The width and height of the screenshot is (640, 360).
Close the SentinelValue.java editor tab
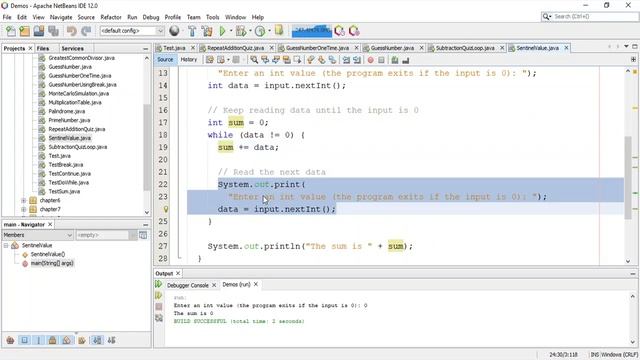(x=566, y=48)
